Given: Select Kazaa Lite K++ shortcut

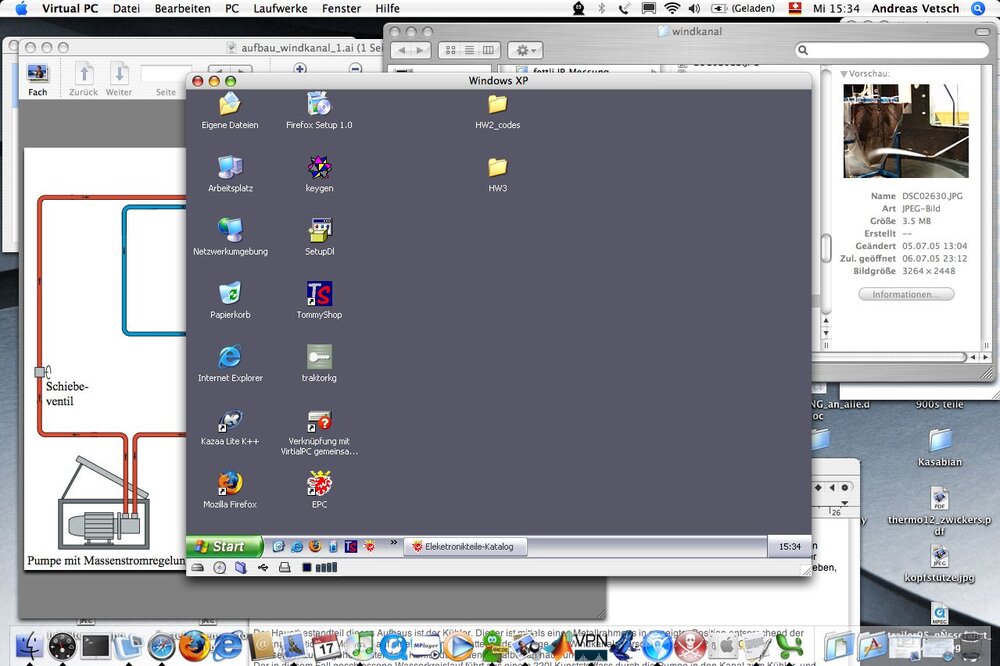Looking at the screenshot, I should coord(230,426).
